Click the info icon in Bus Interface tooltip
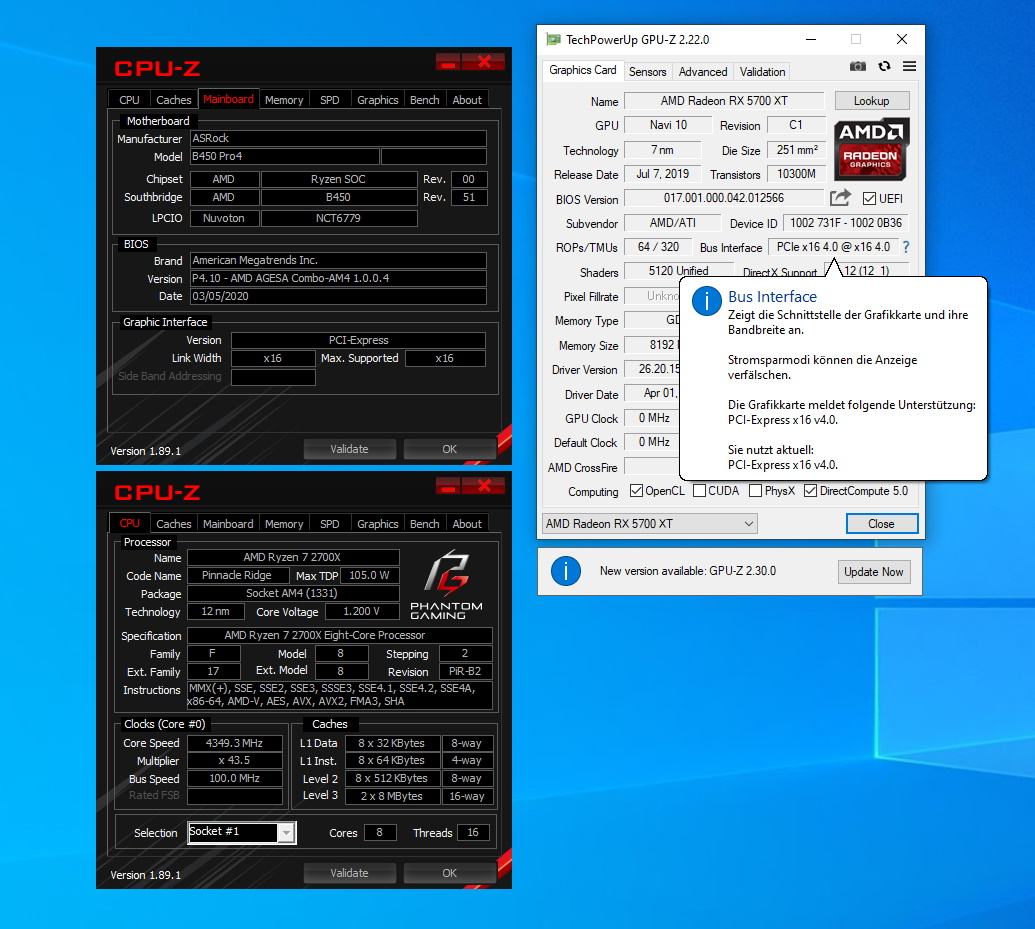This screenshot has width=1035, height=929. [x=706, y=302]
